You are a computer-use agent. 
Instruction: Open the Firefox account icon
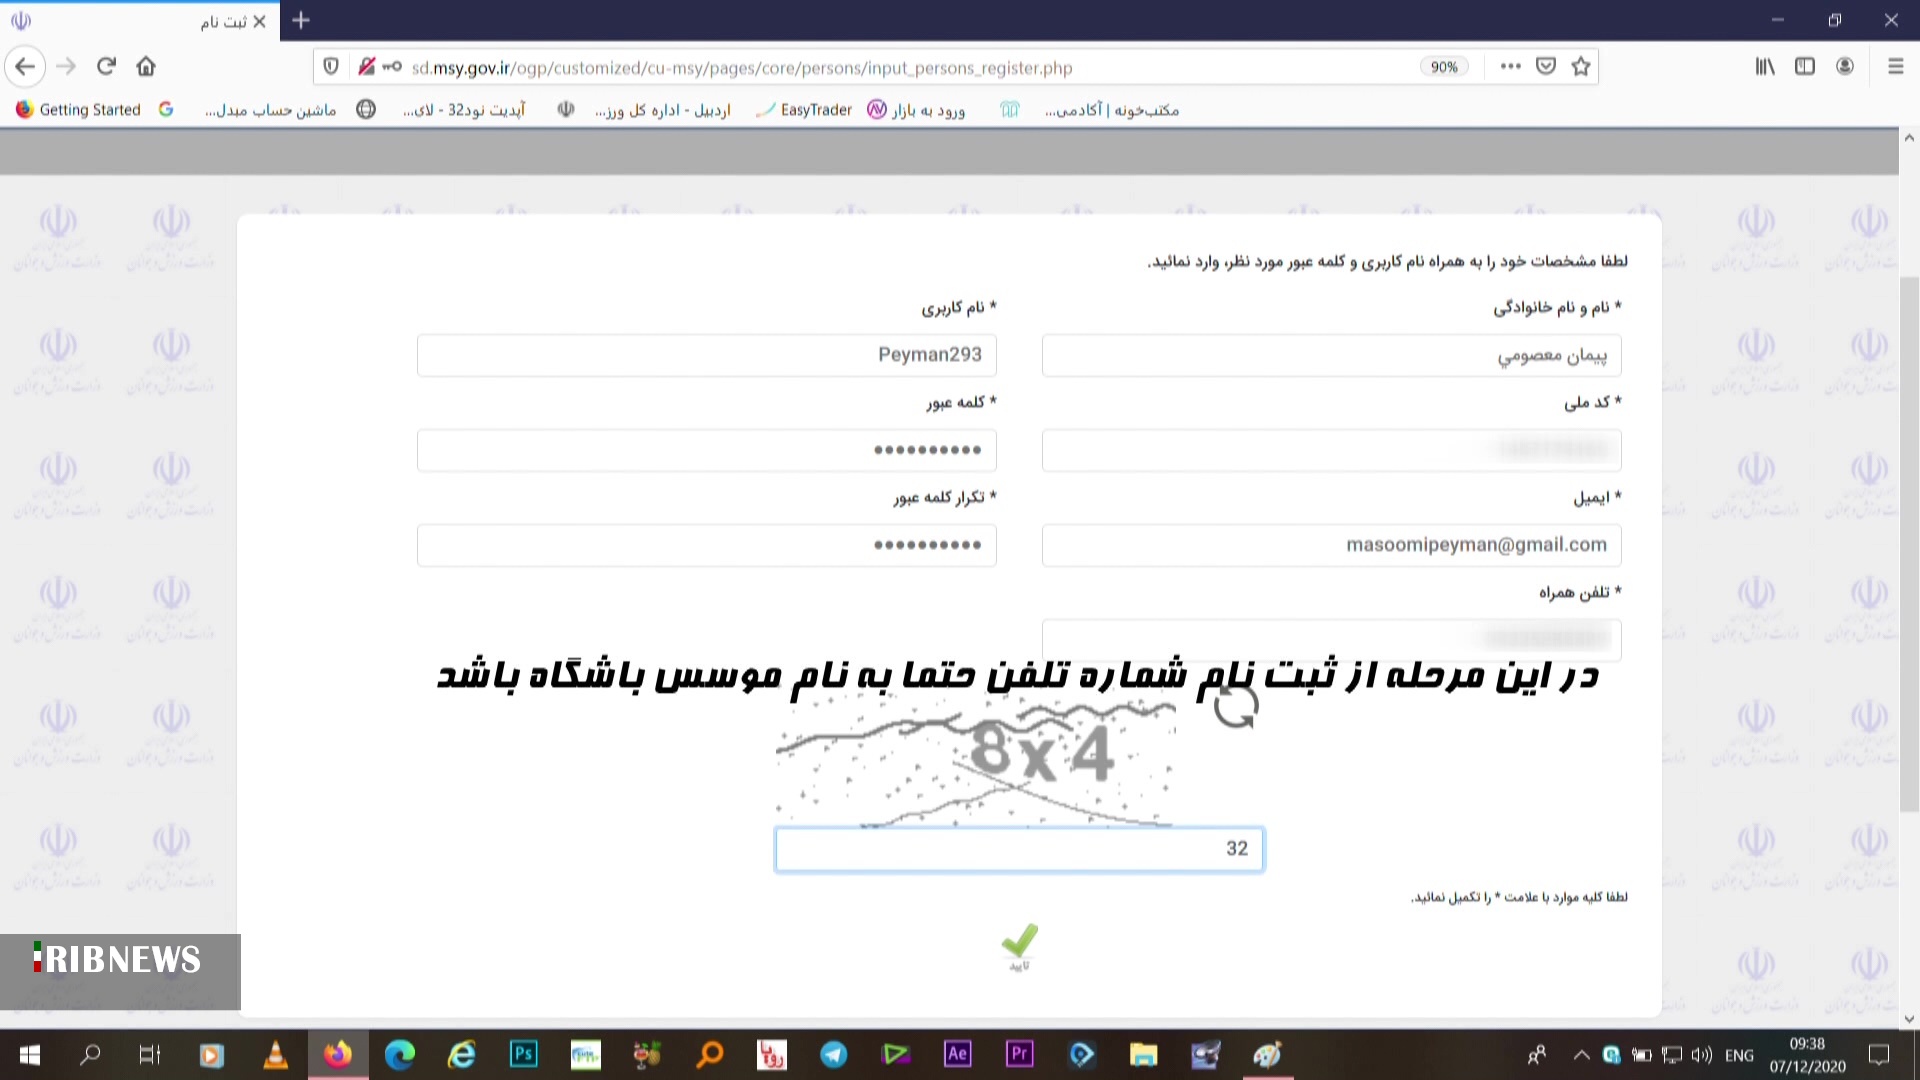pos(1844,66)
